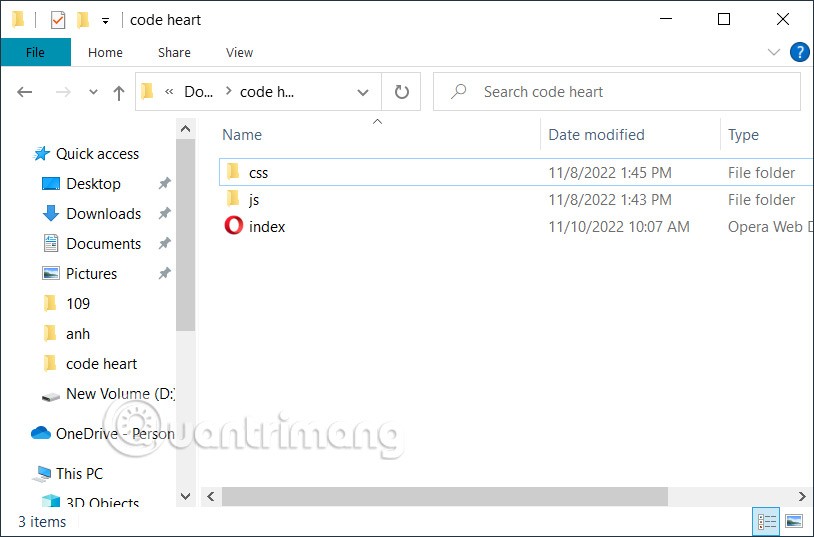Image resolution: width=814 pixels, height=537 pixels.
Task: Click the Opera icon beside index file
Action: tap(233, 226)
